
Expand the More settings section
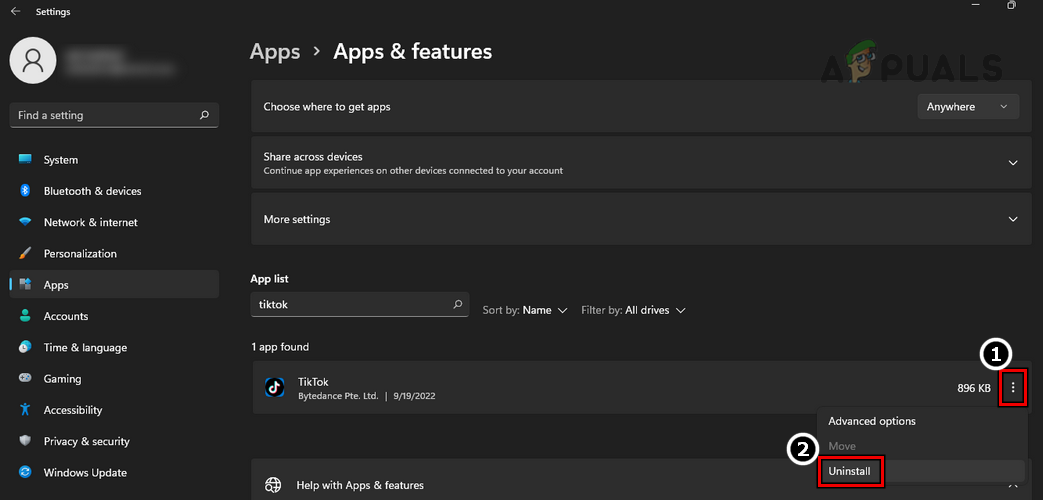click(1012, 219)
